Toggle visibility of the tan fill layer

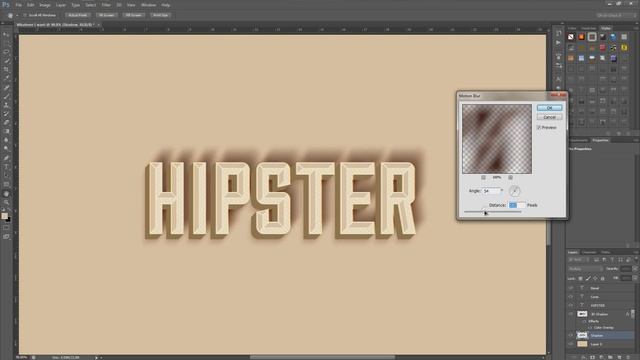pos(571,344)
